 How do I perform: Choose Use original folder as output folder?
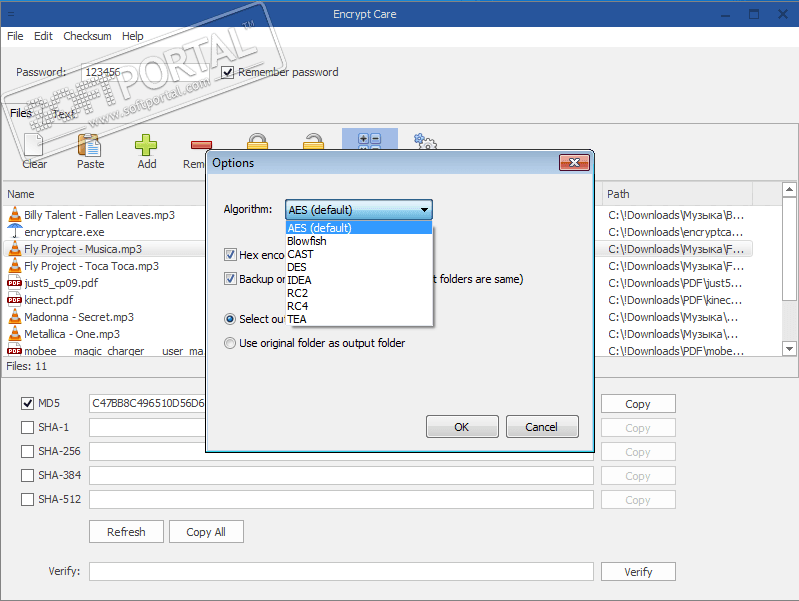230,343
